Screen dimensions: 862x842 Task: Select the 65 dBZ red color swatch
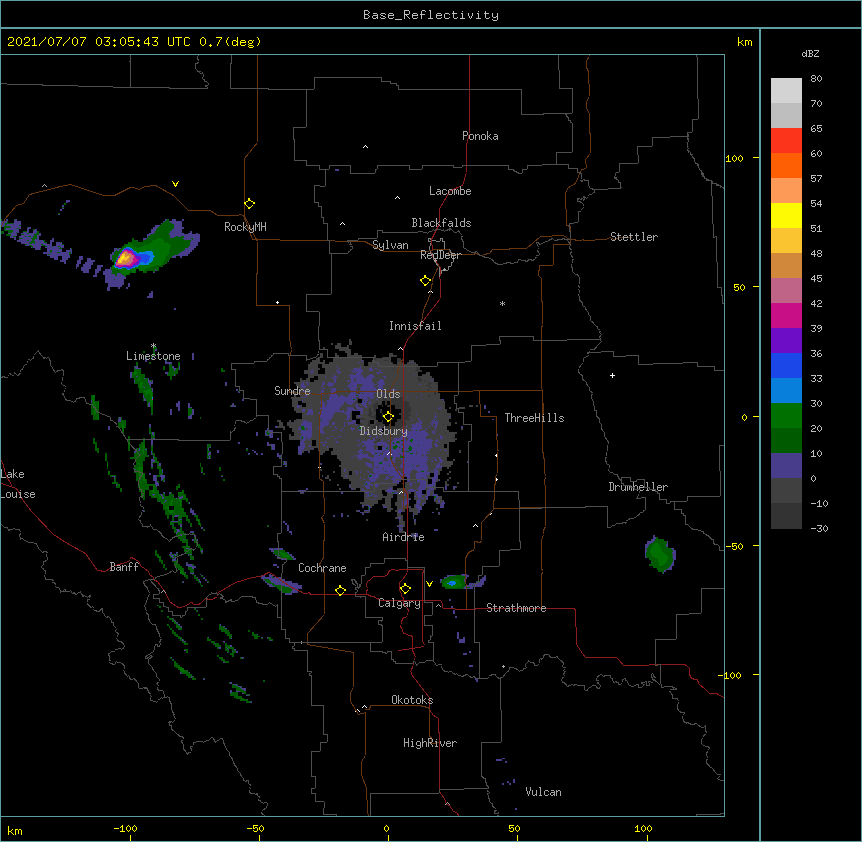pyautogui.click(x=786, y=141)
